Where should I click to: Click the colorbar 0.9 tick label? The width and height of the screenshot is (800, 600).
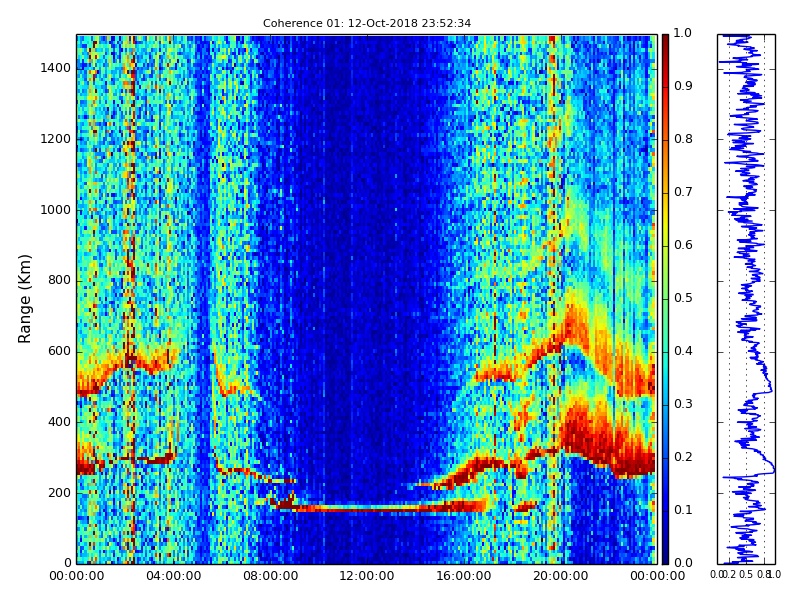click(x=683, y=86)
